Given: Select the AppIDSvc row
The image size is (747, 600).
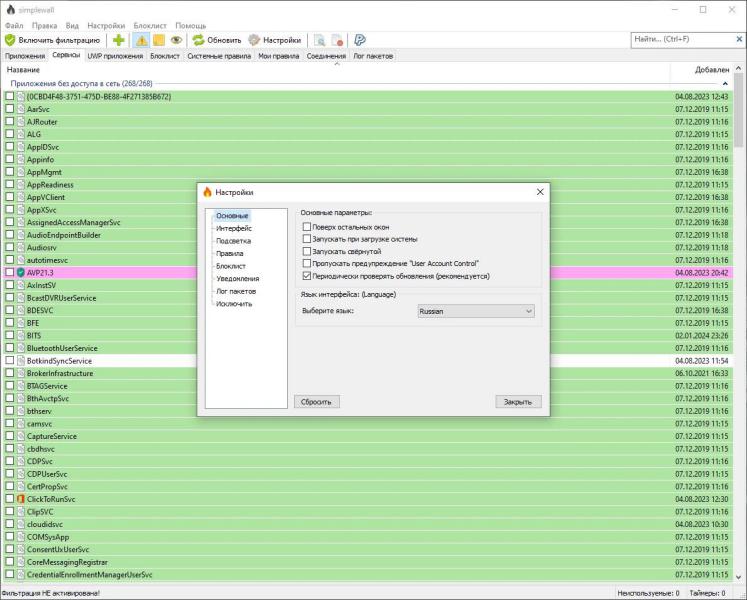Looking at the screenshot, I should 367,147.
